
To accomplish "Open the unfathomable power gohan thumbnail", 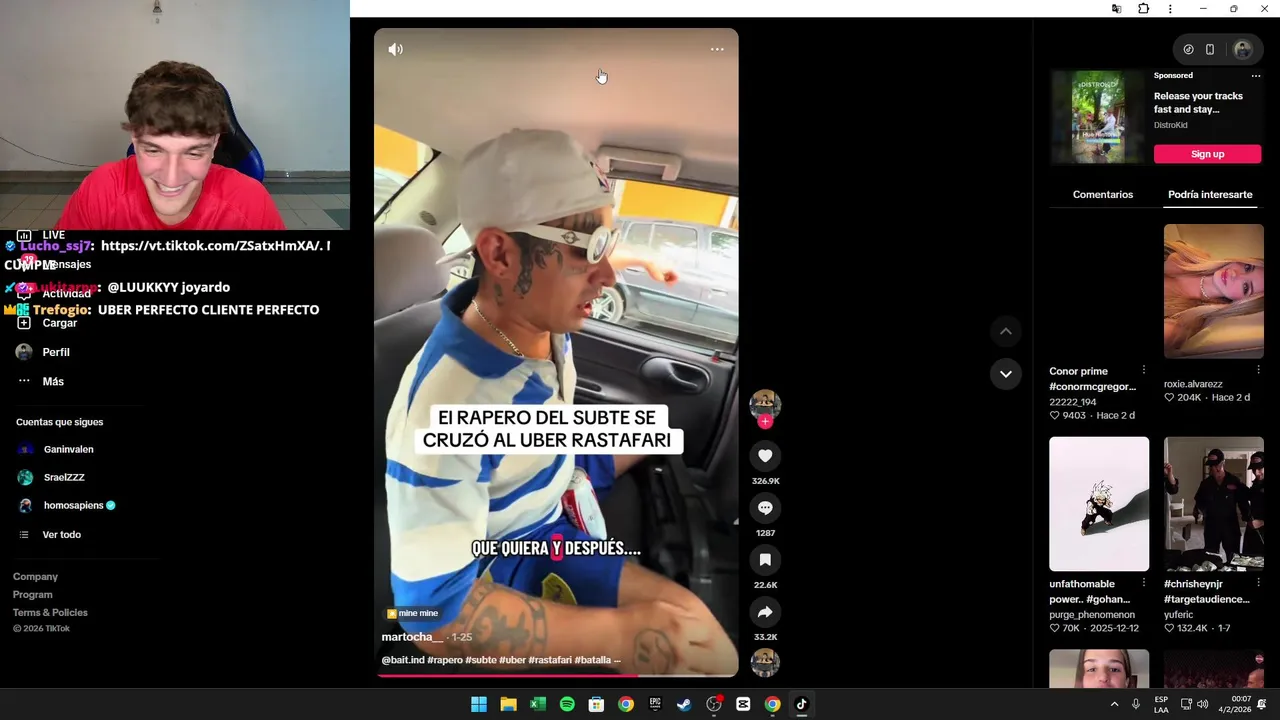I will point(1099,504).
